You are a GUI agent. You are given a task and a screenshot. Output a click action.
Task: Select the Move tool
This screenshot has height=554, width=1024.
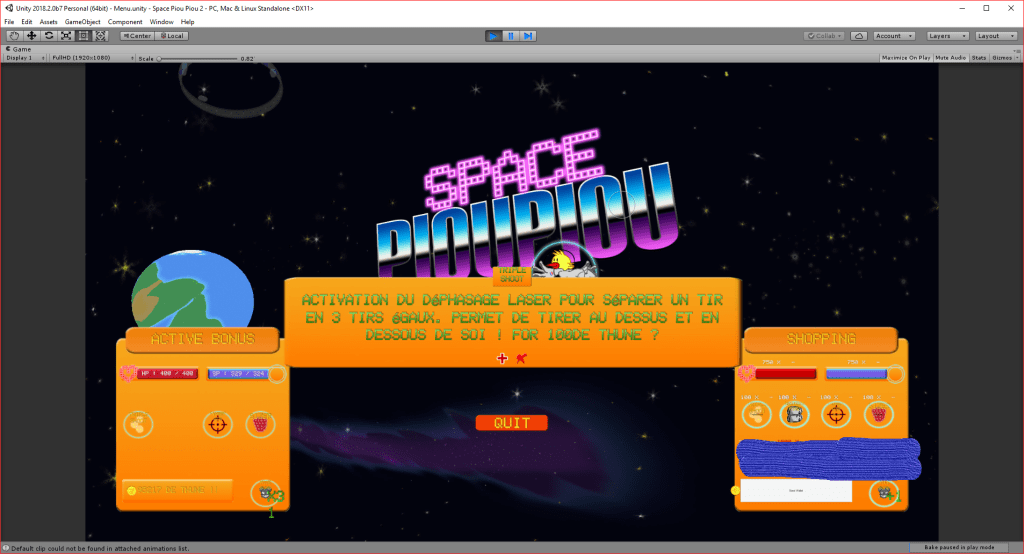pyautogui.click(x=32, y=36)
